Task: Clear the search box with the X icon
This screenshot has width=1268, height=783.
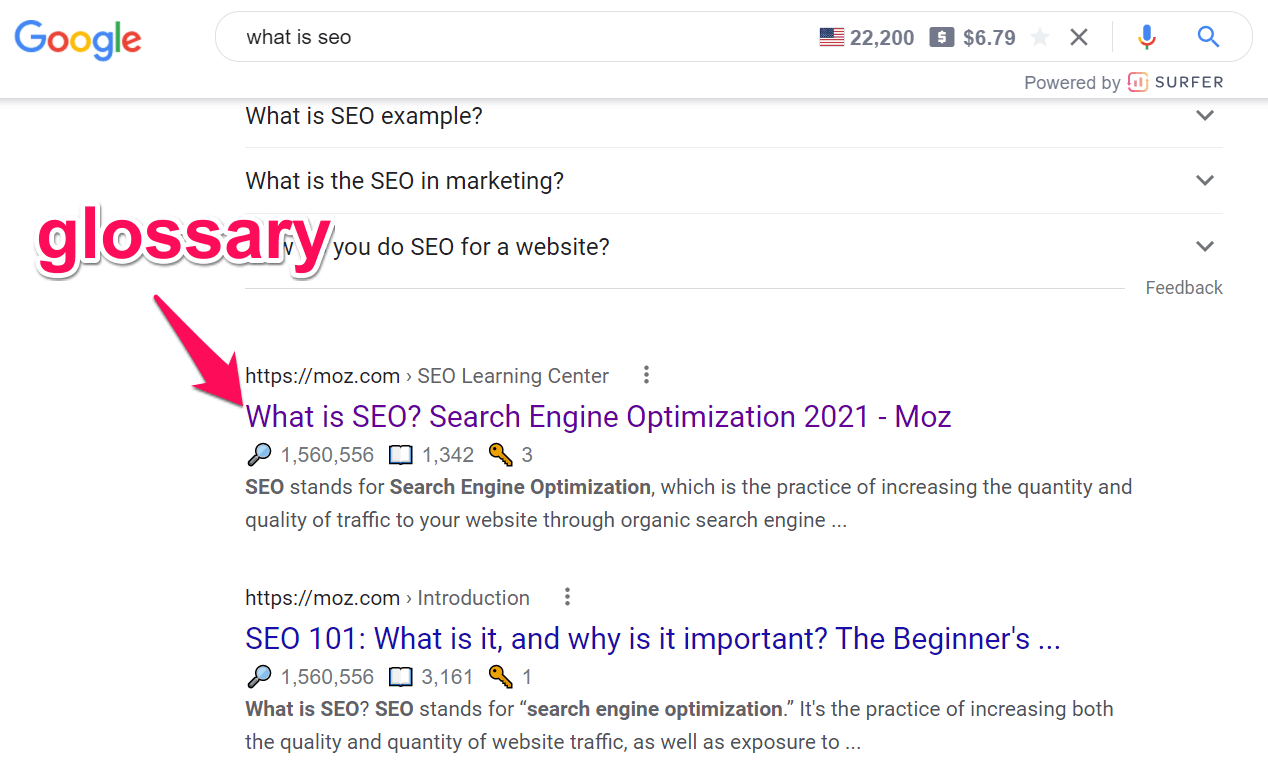Action: [1079, 38]
